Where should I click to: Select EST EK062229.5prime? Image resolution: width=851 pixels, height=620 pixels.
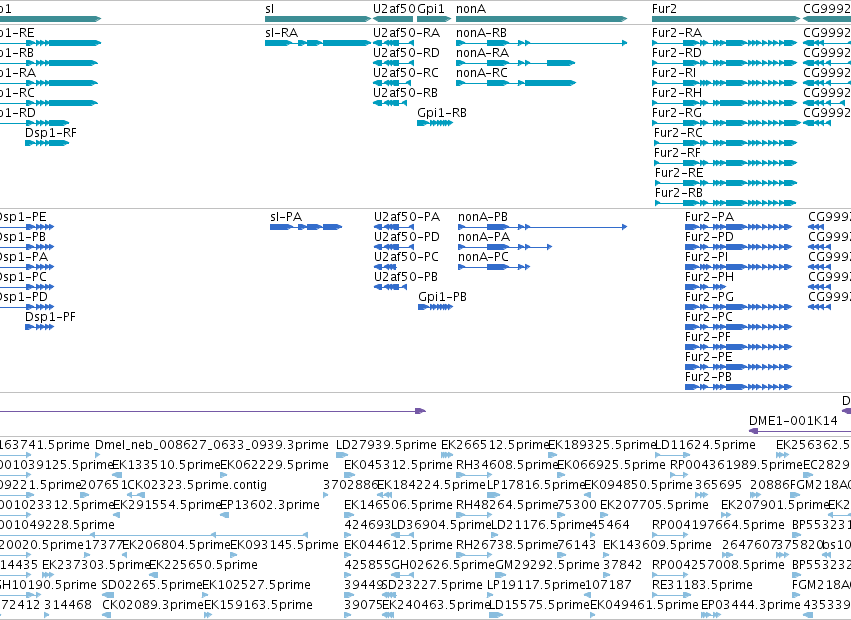coord(274,465)
